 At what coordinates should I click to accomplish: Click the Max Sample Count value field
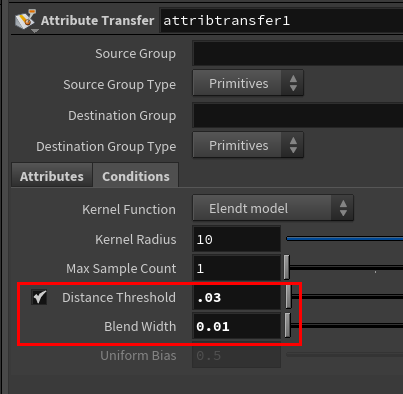[237, 268]
